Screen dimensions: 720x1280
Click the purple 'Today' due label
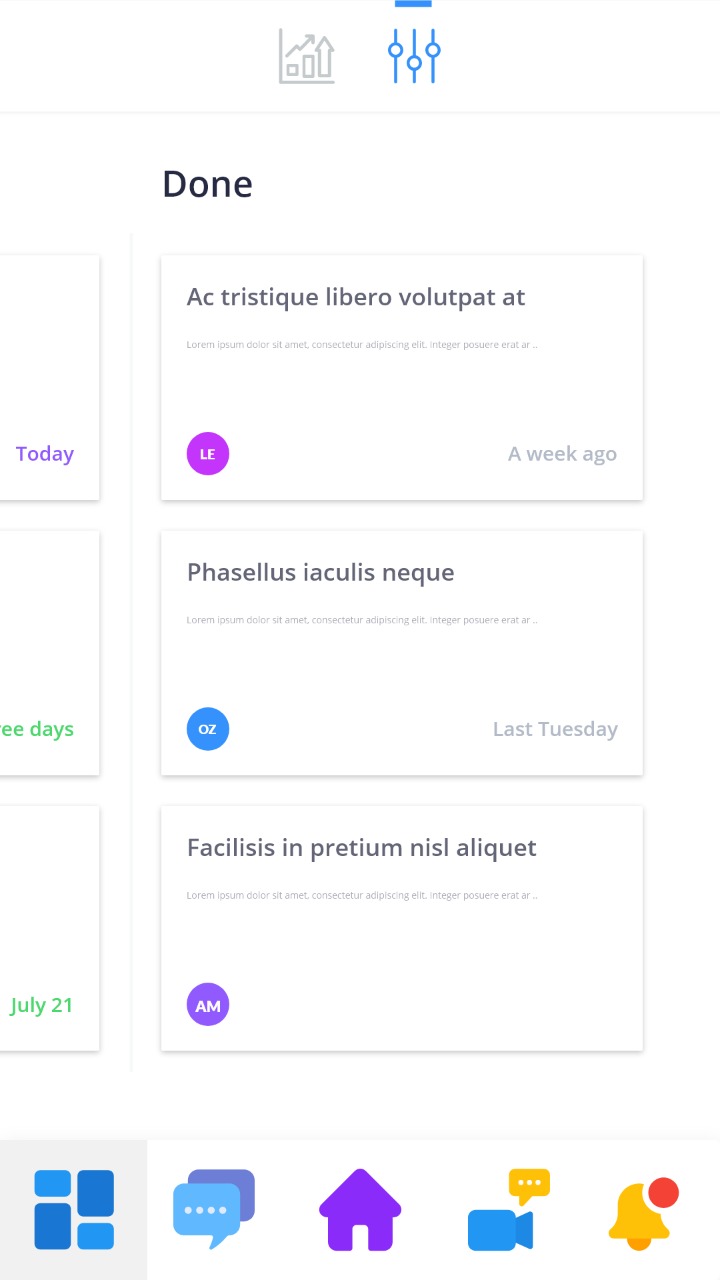(45, 454)
